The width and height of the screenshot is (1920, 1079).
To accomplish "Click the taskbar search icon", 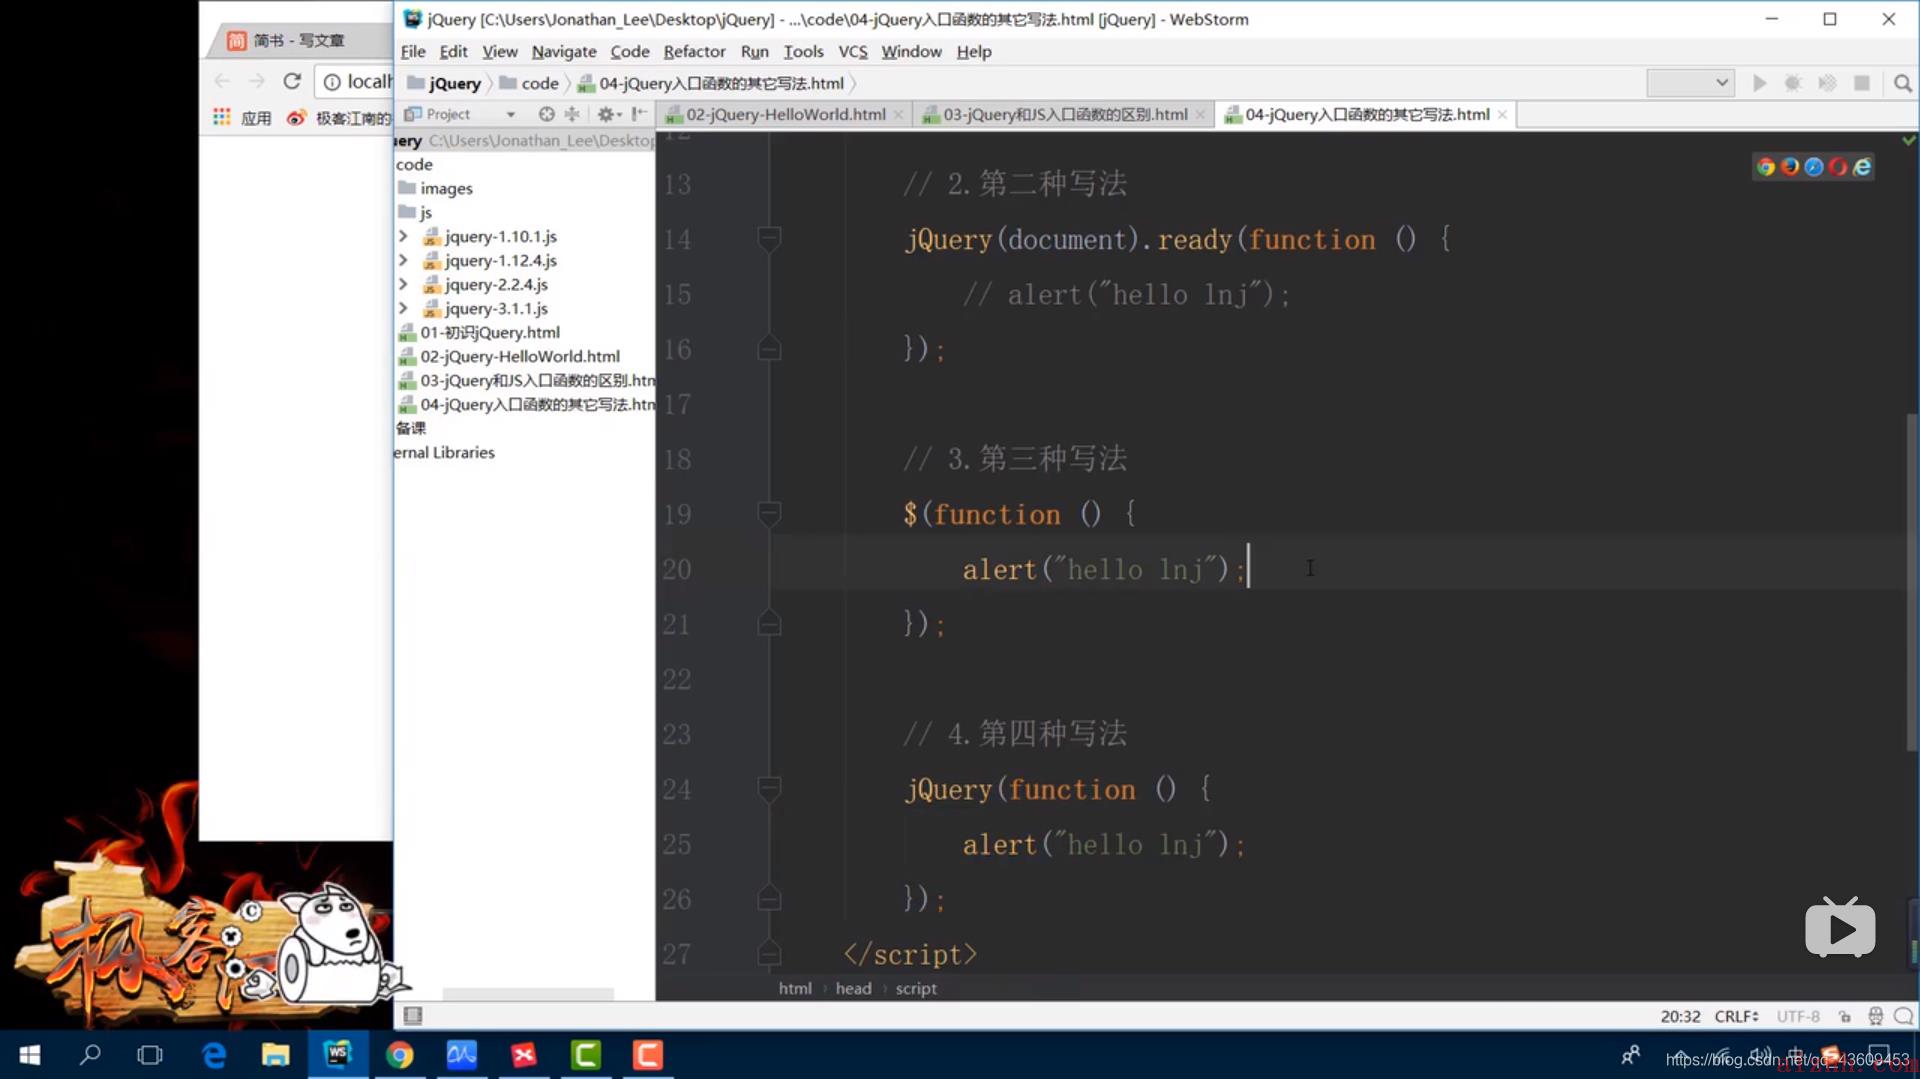I will point(90,1055).
